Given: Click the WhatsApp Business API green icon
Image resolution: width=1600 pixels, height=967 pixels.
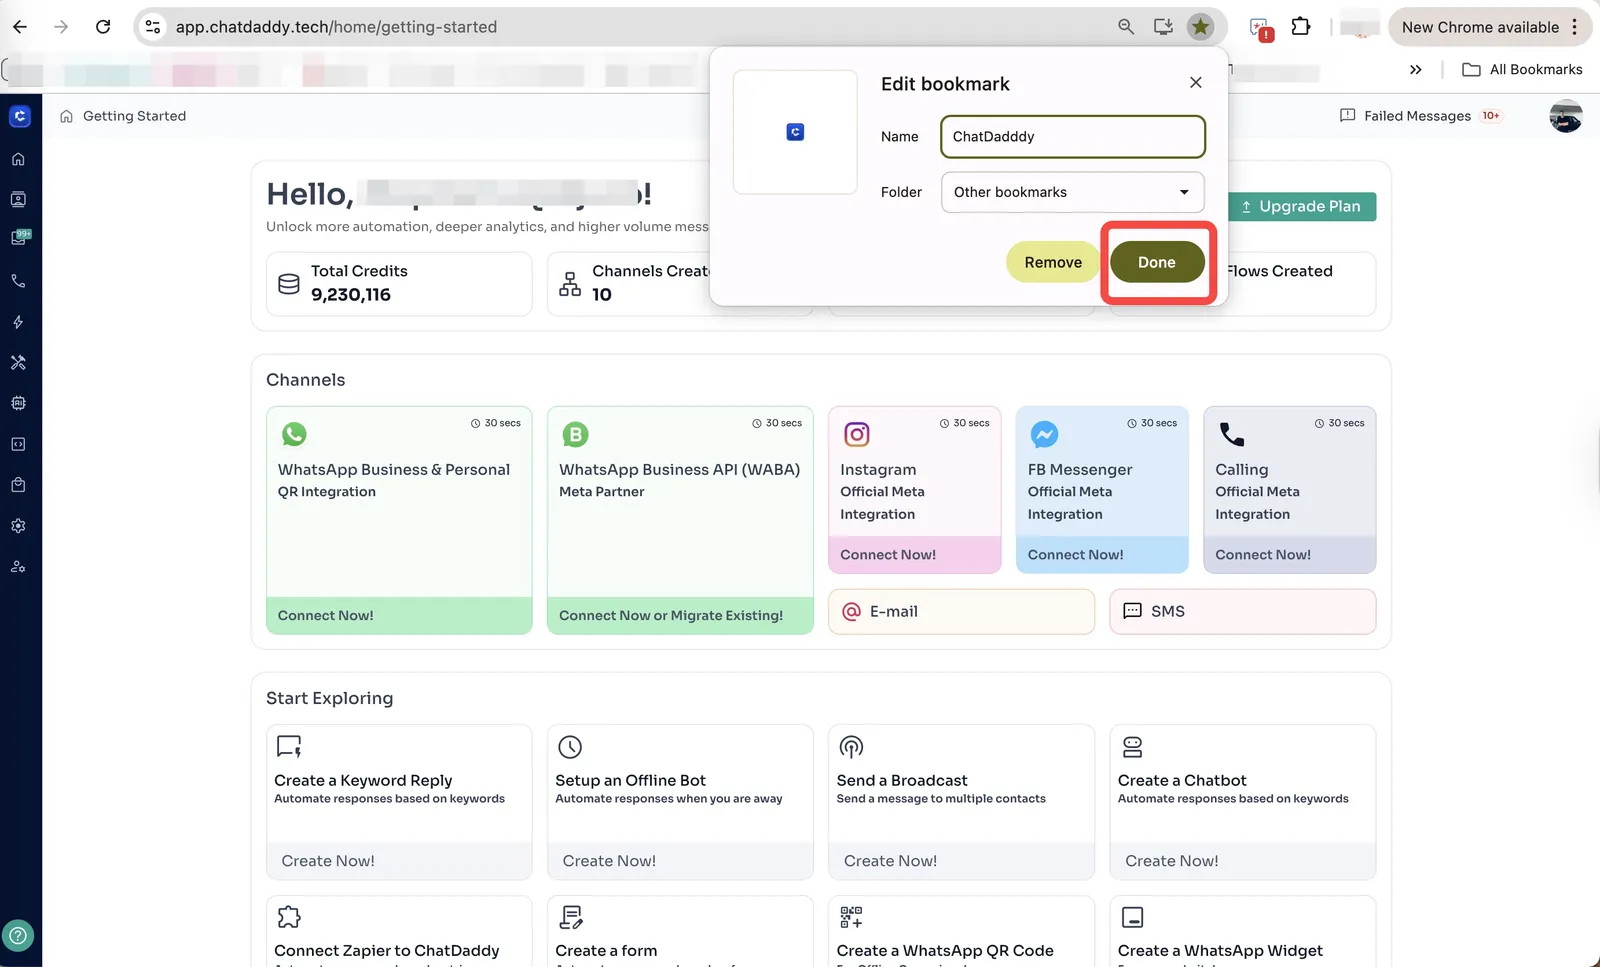Looking at the screenshot, I should coord(575,435).
